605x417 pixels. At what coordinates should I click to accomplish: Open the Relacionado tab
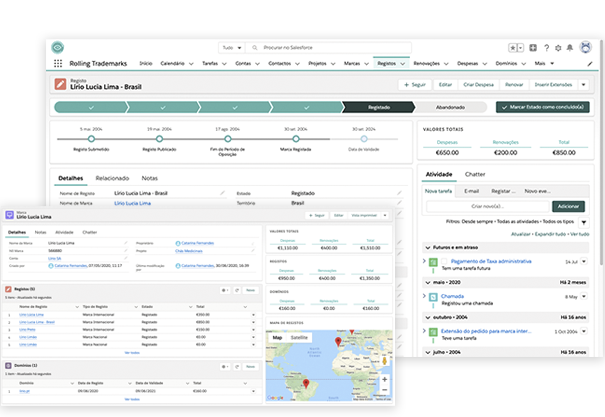coord(112,177)
